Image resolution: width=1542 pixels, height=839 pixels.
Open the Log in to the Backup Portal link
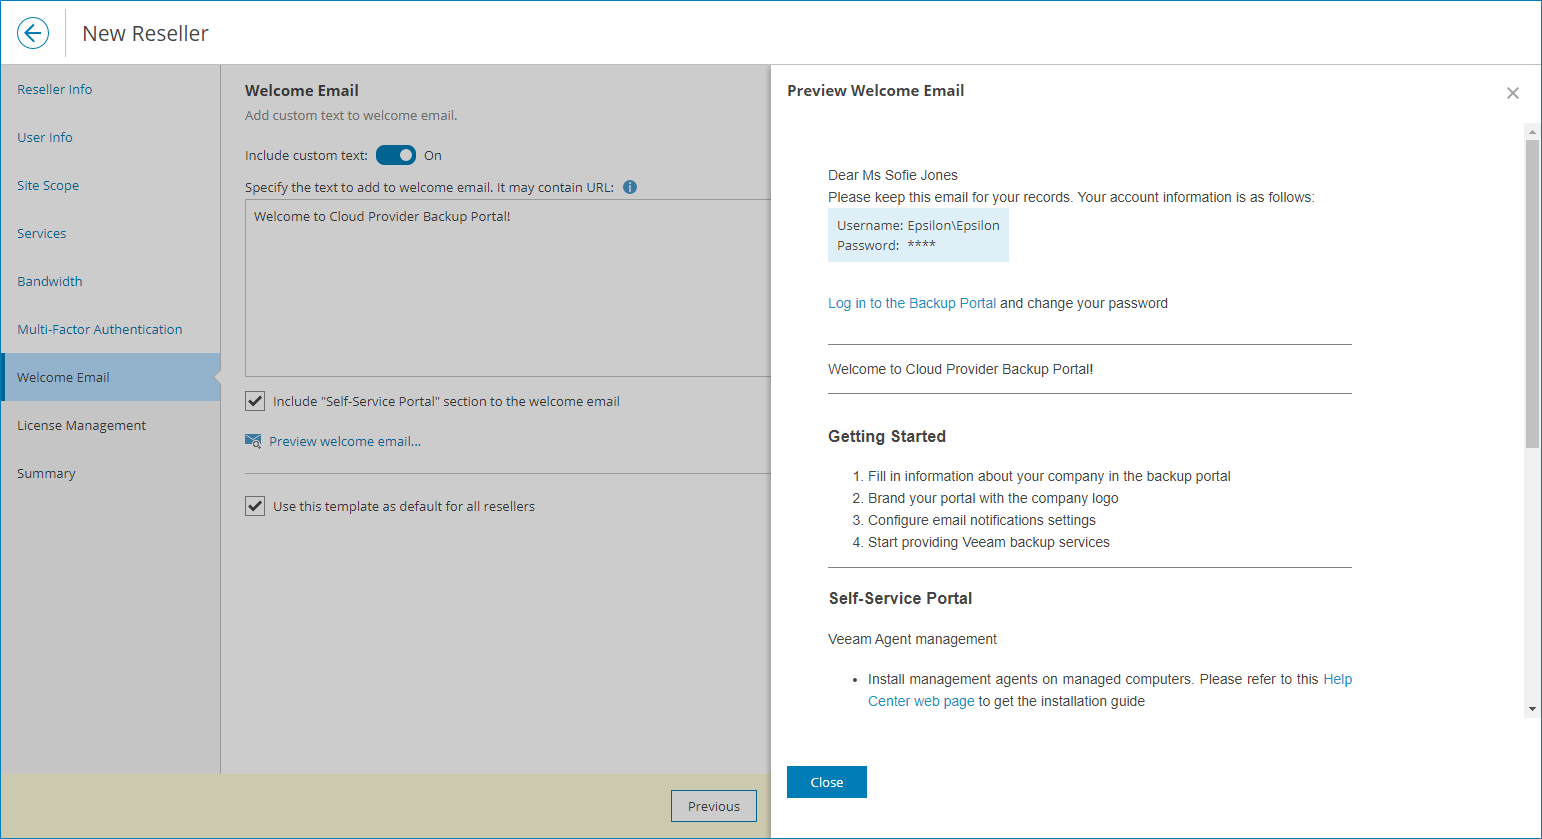(x=912, y=303)
